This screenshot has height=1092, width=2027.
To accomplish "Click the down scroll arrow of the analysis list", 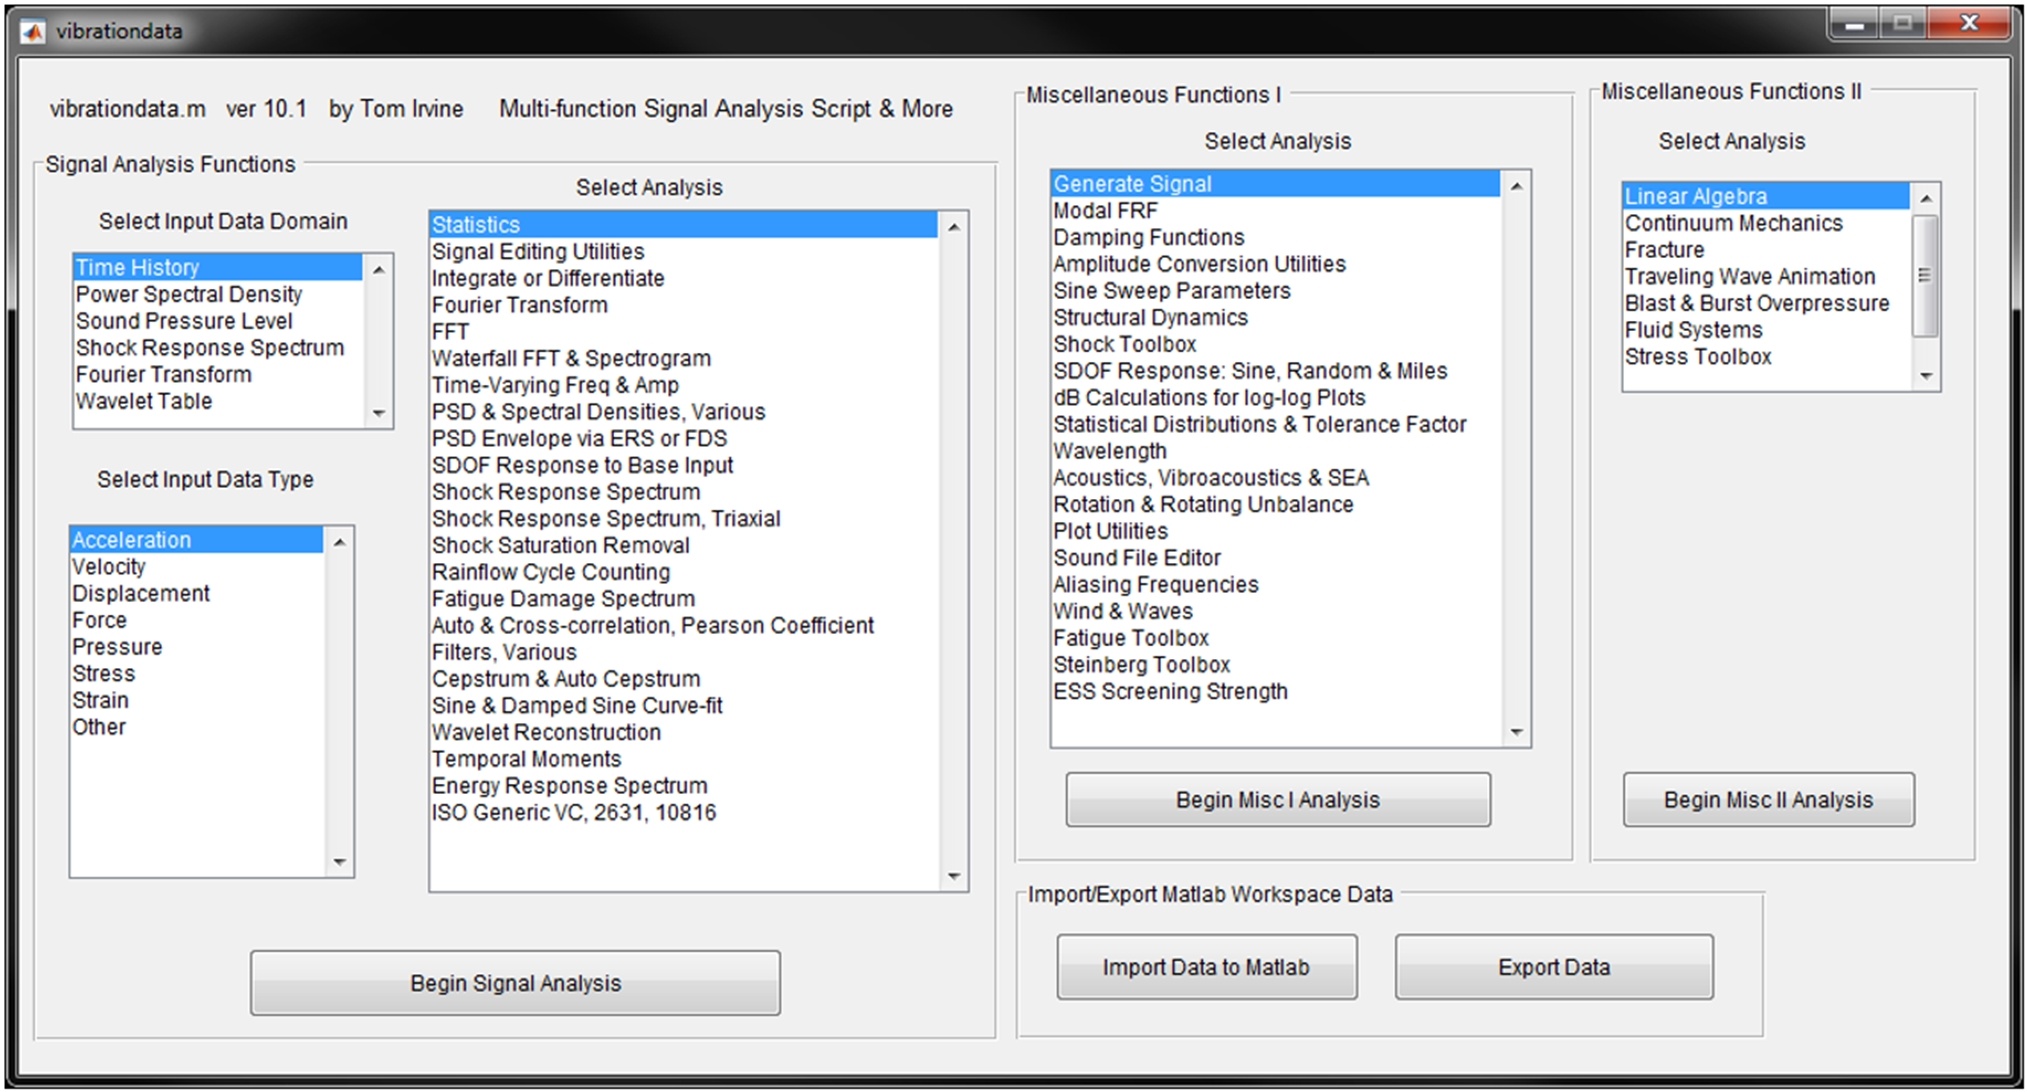I will point(953,875).
